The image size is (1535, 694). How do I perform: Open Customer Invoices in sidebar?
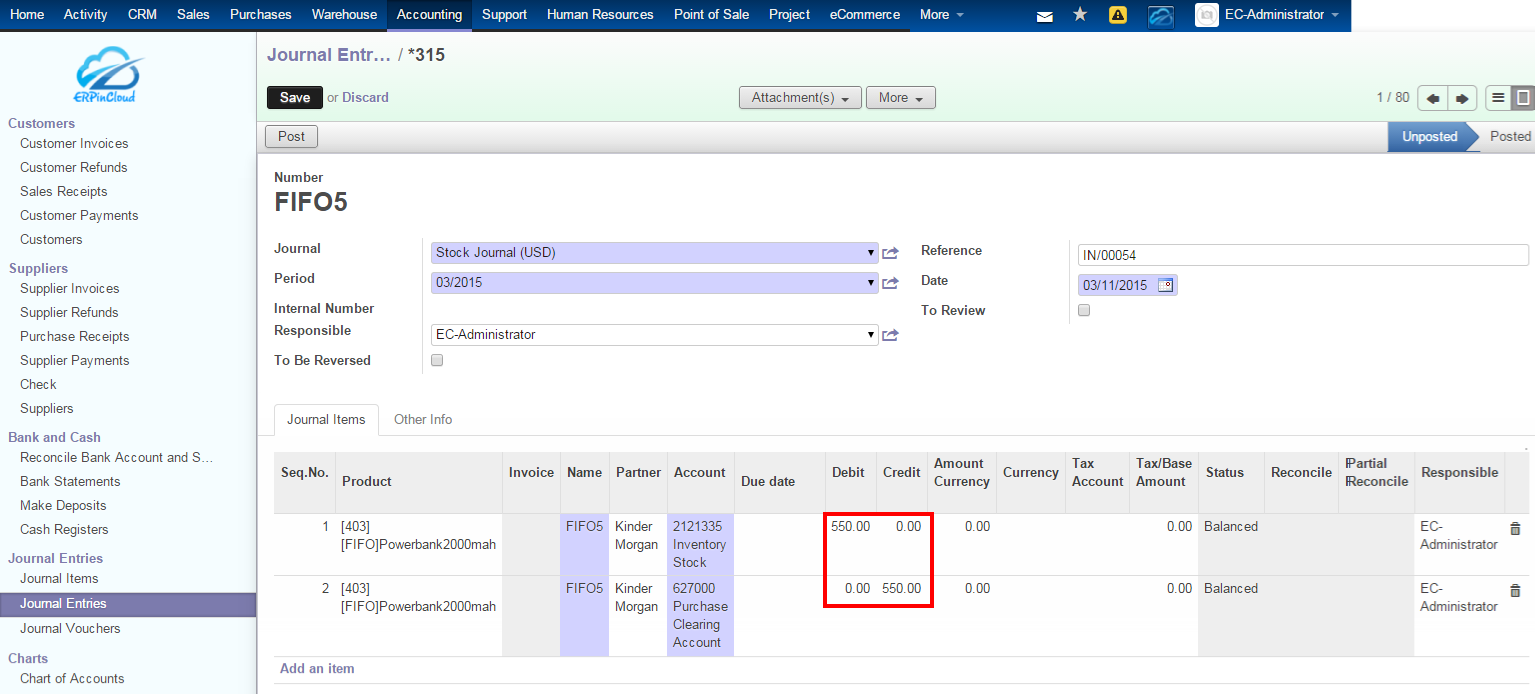pos(74,144)
